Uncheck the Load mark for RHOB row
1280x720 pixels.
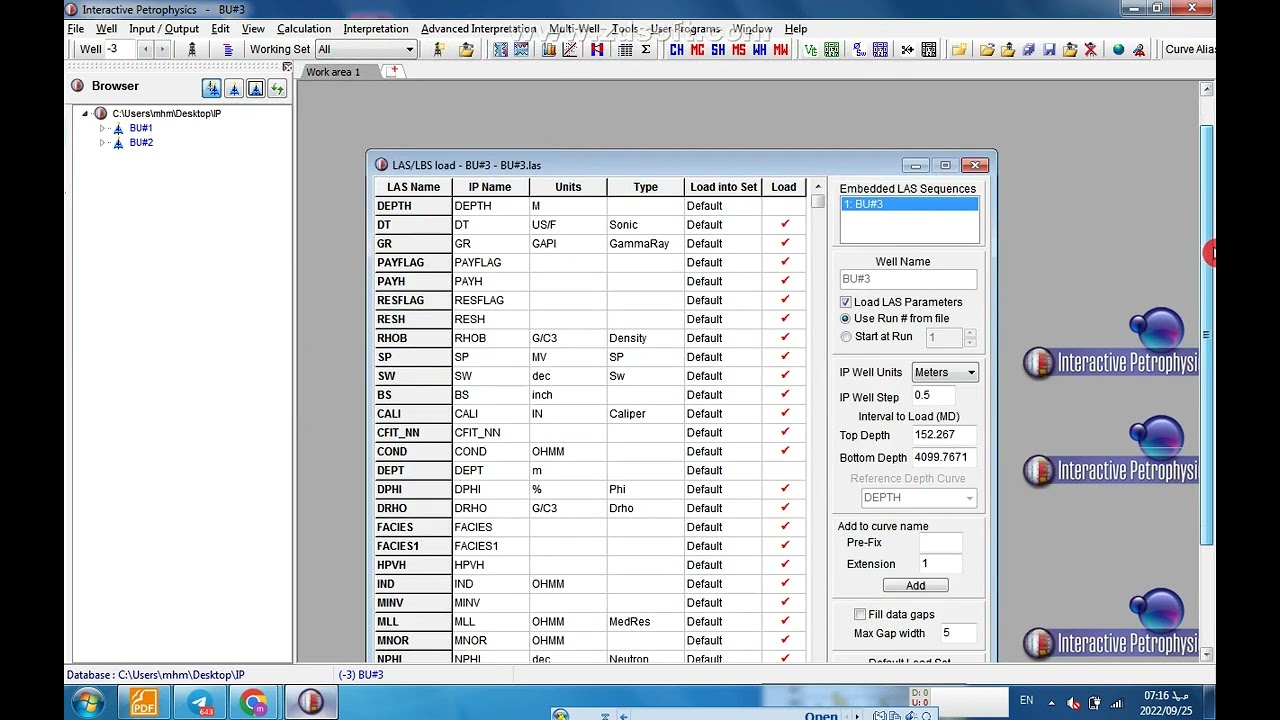[x=785, y=338]
